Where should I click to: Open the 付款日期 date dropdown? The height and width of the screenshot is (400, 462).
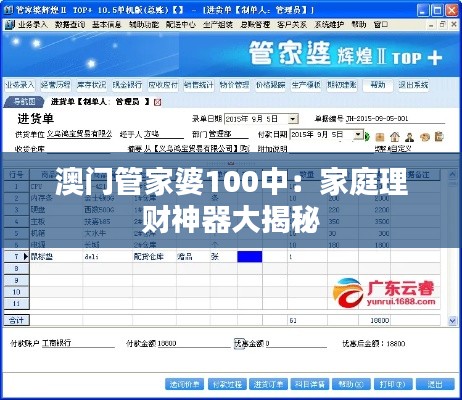point(358,135)
